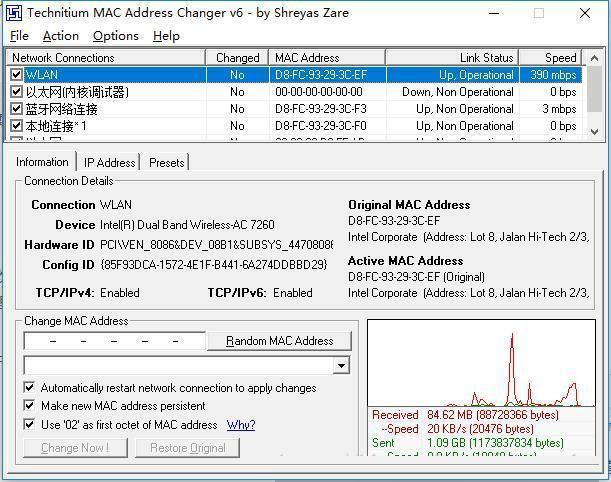Image resolution: width=611 pixels, height=482 pixels.
Task: Click the Technitium app icon in title bar
Action: pyautogui.click(x=14, y=13)
